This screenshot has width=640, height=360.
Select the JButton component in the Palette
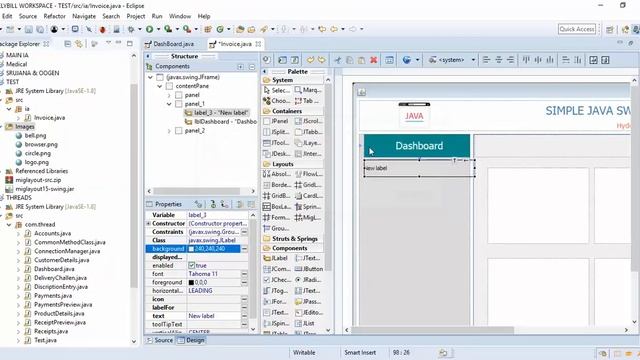click(x=309, y=269)
